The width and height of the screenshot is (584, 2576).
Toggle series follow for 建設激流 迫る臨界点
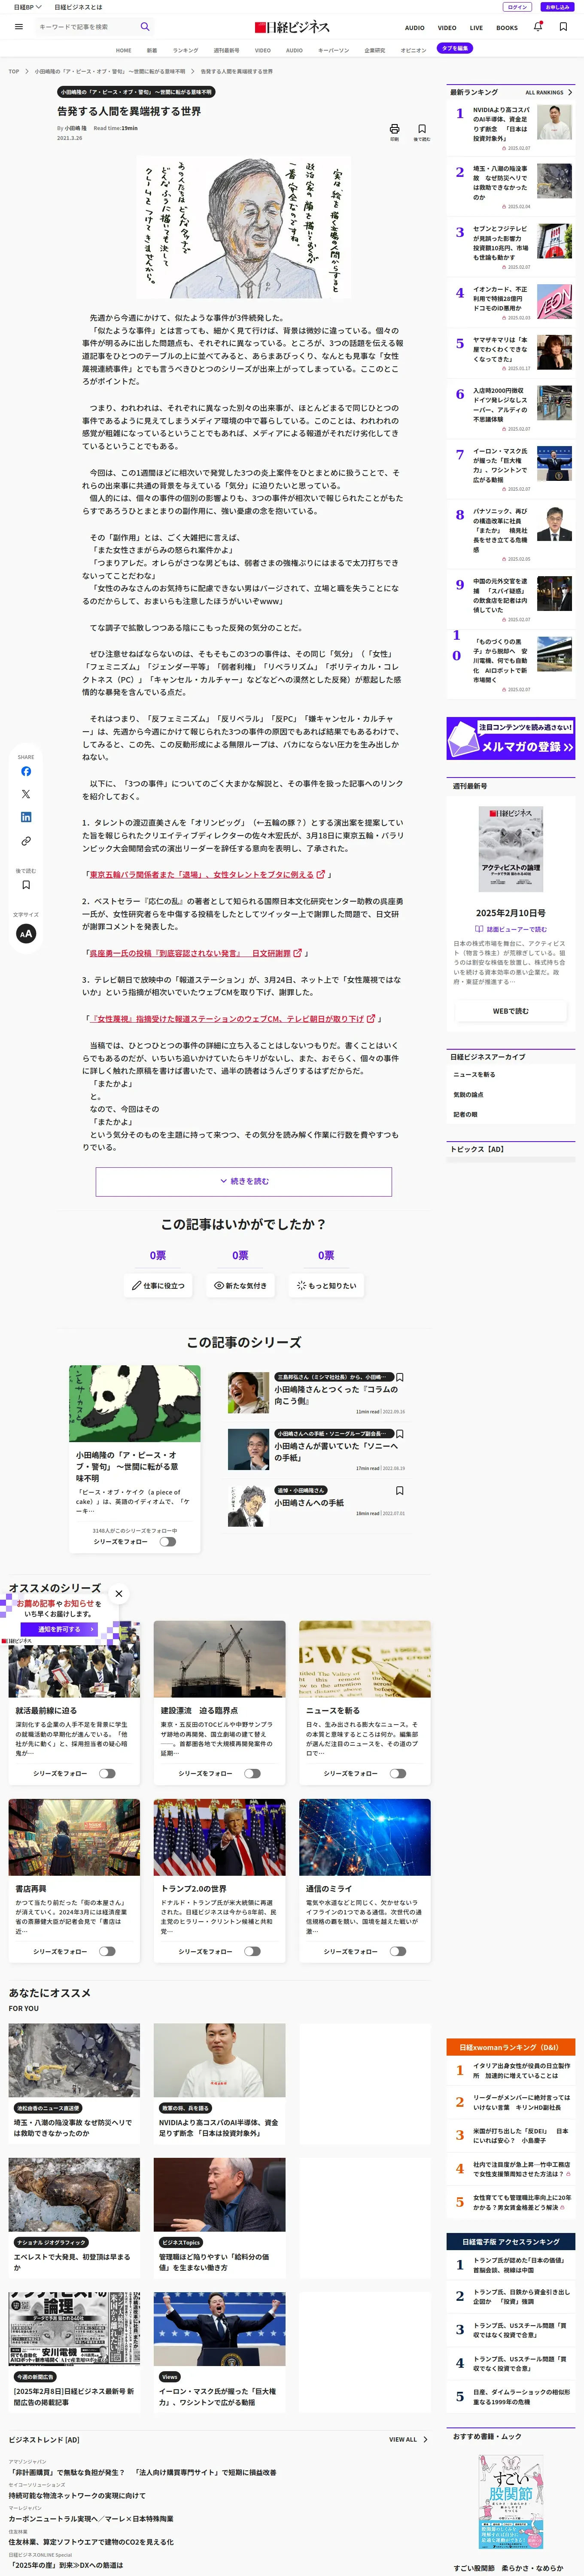point(252,1773)
